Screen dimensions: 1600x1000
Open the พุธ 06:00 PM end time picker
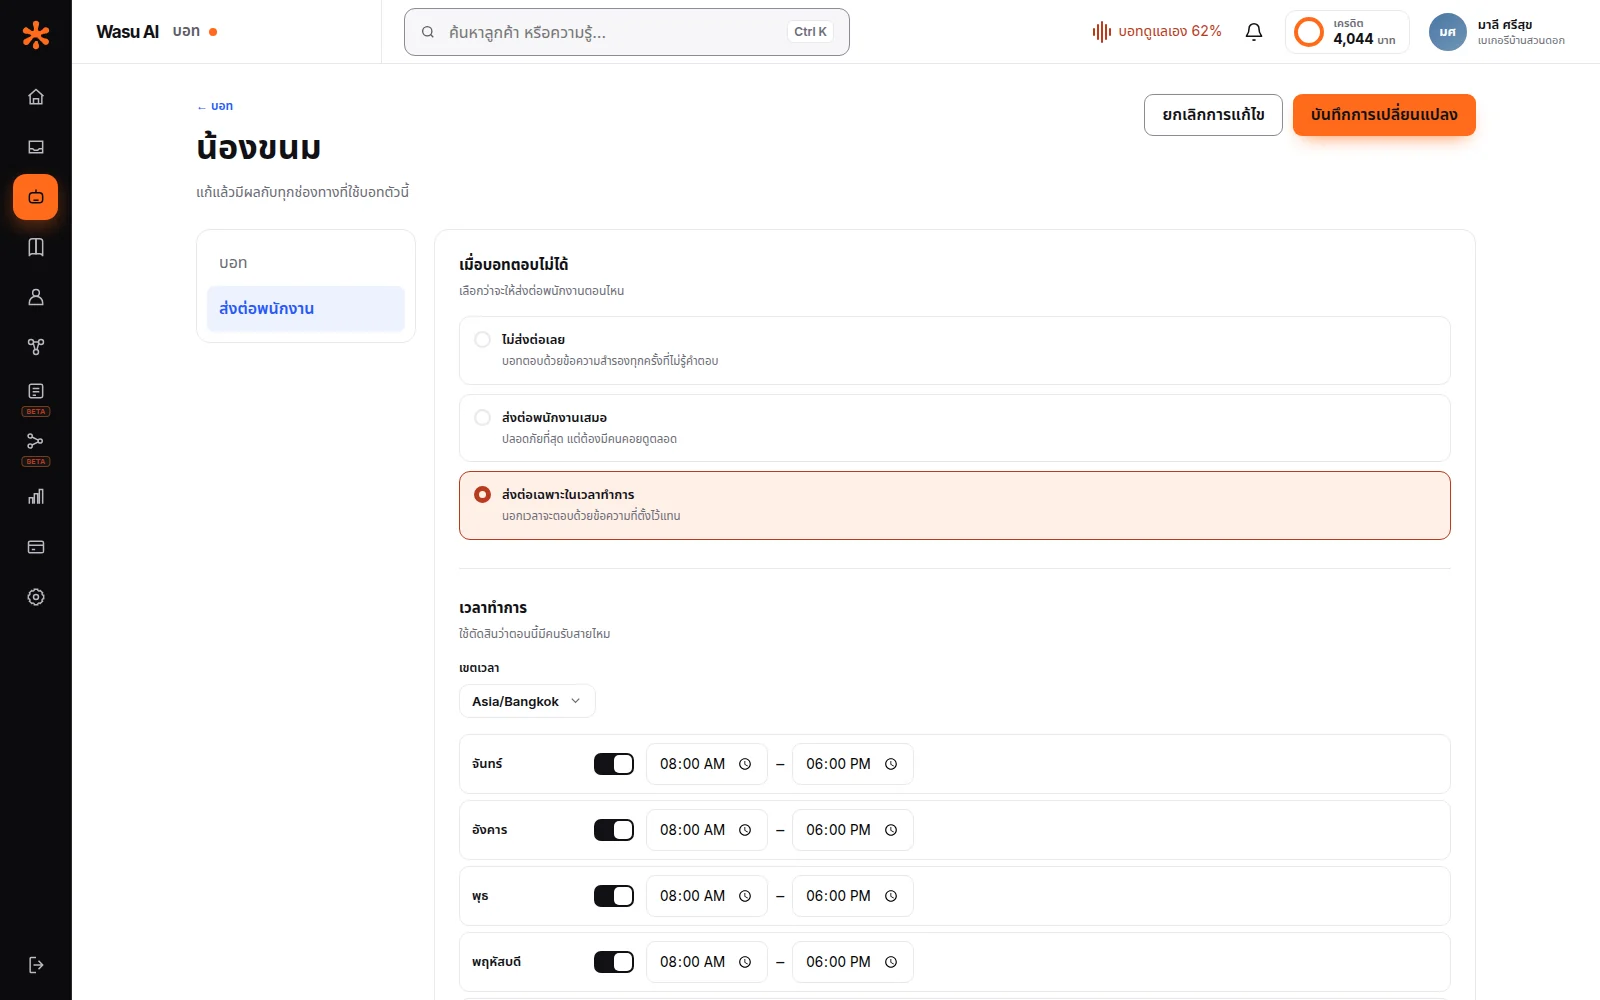pyautogui.click(x=853, y=896)
